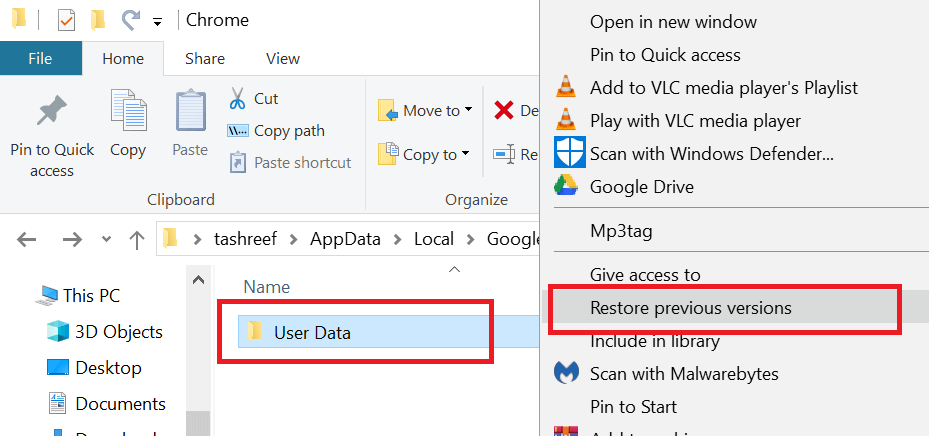
Task: Click Copy path in Clipboard group
Action: click(x=276, y=131)
